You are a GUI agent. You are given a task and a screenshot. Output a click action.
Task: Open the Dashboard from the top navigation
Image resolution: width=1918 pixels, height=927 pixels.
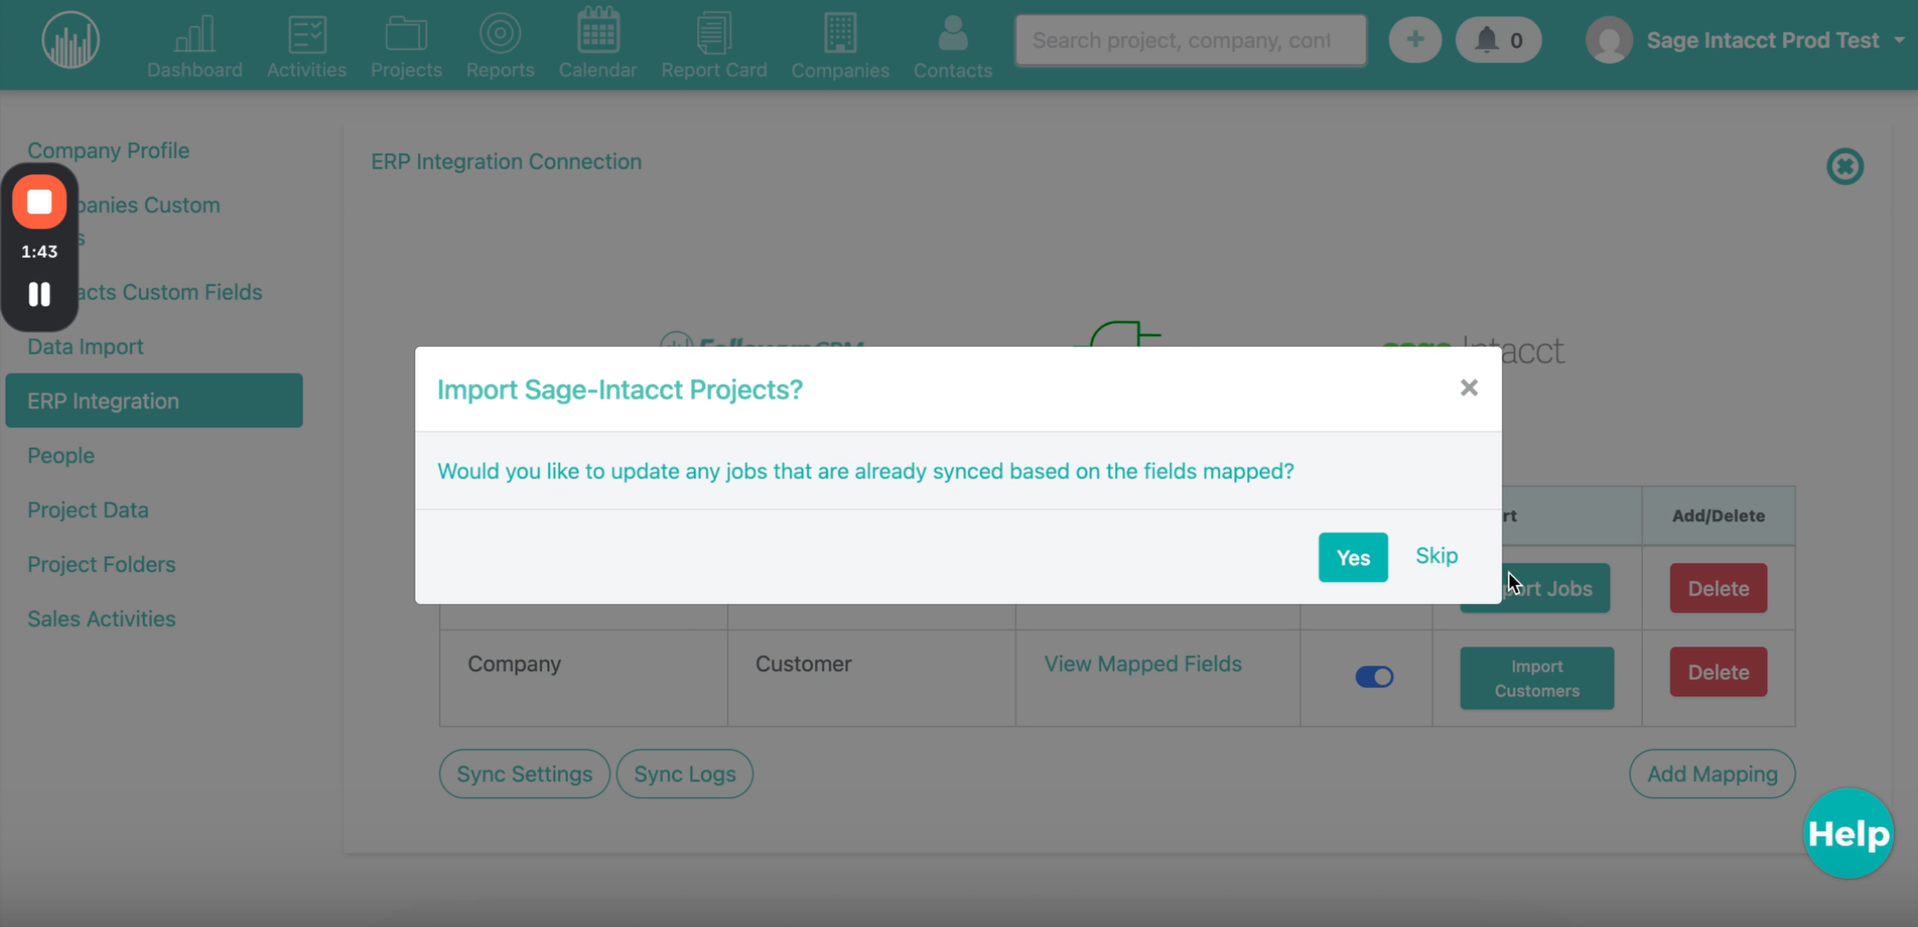coord(194,46)
